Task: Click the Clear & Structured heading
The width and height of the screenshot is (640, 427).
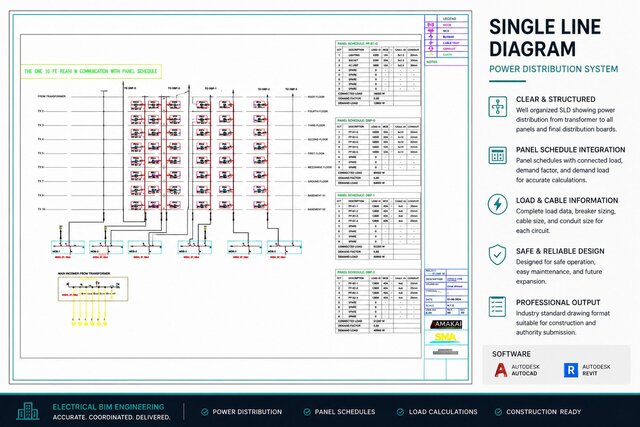Action: tap(556, 99)
